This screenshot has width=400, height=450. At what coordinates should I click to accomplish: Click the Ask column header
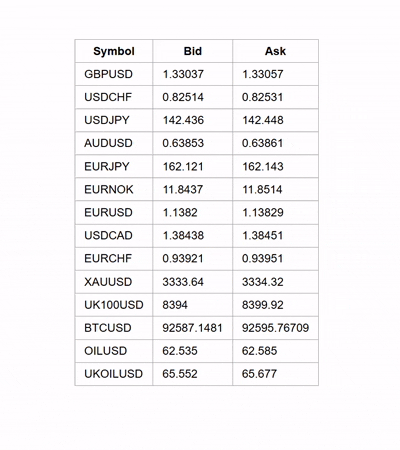pos(275,51)
